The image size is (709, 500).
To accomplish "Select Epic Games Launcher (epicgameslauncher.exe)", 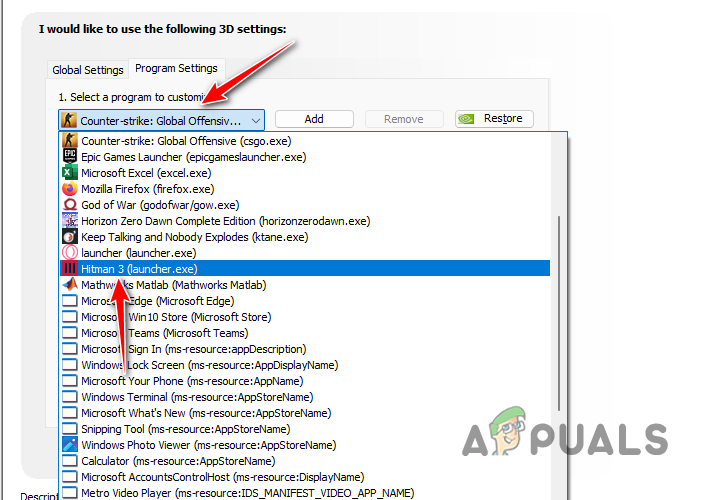I will click(x=305, y=156).
